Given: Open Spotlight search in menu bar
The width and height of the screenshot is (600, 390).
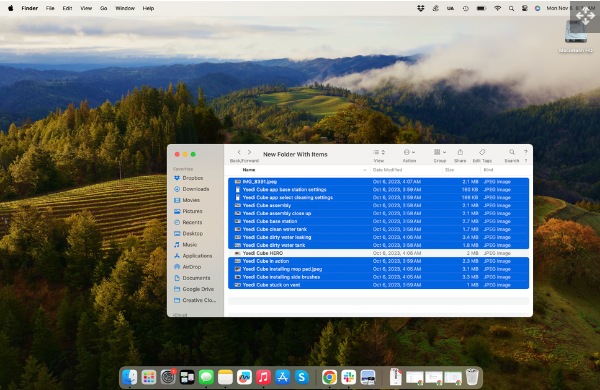Looking at the screenshot, I should tap(511, 8).
